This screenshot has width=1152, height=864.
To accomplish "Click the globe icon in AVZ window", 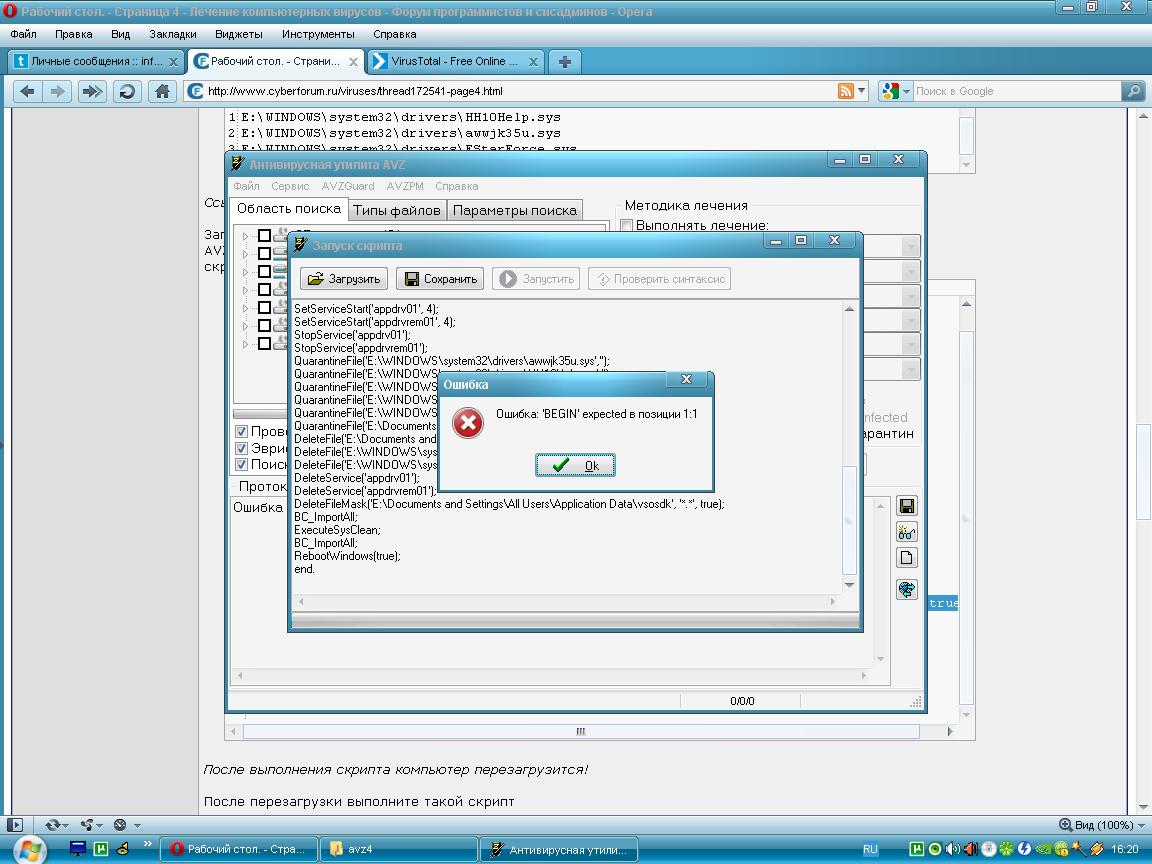I will pos(907,589).
